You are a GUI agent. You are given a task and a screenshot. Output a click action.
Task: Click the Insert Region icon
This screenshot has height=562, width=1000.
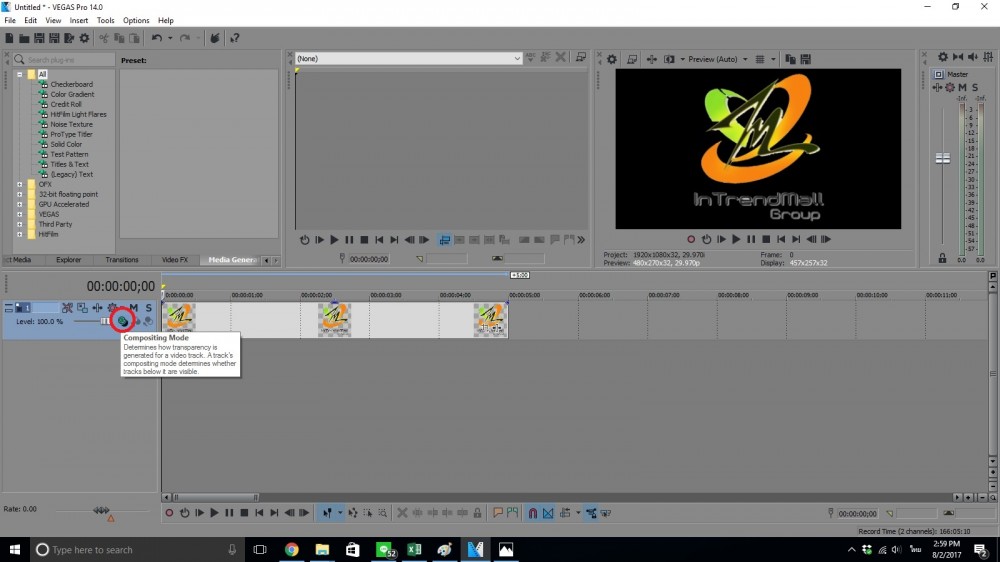(512, 513)
